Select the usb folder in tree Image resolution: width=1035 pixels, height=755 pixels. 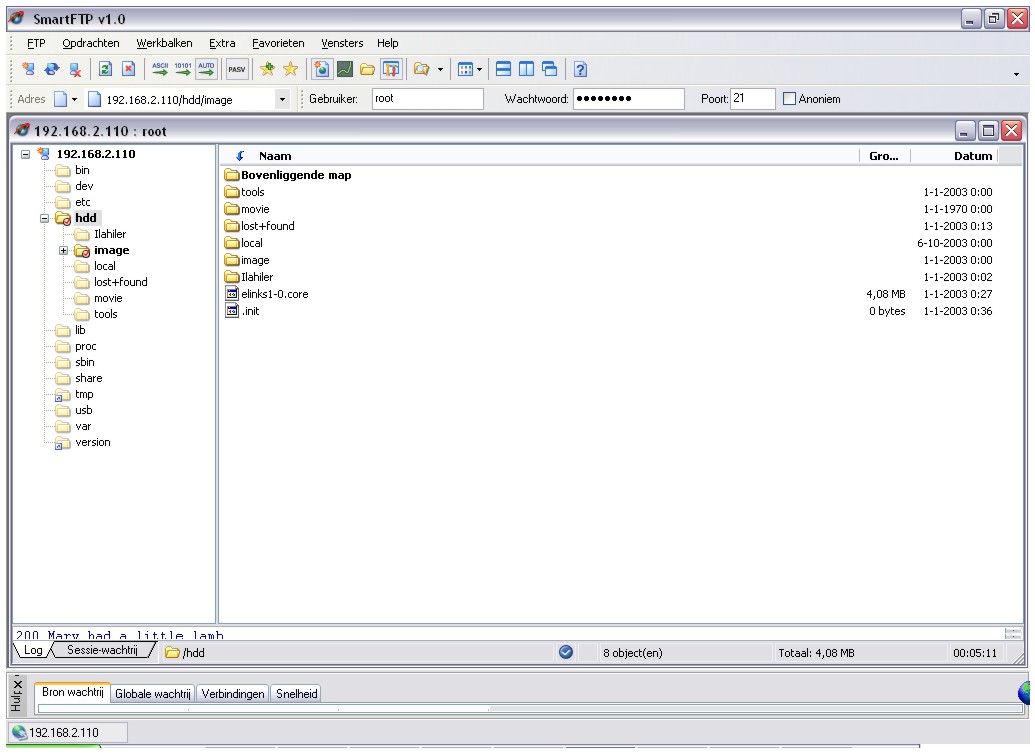pos(84,410)
